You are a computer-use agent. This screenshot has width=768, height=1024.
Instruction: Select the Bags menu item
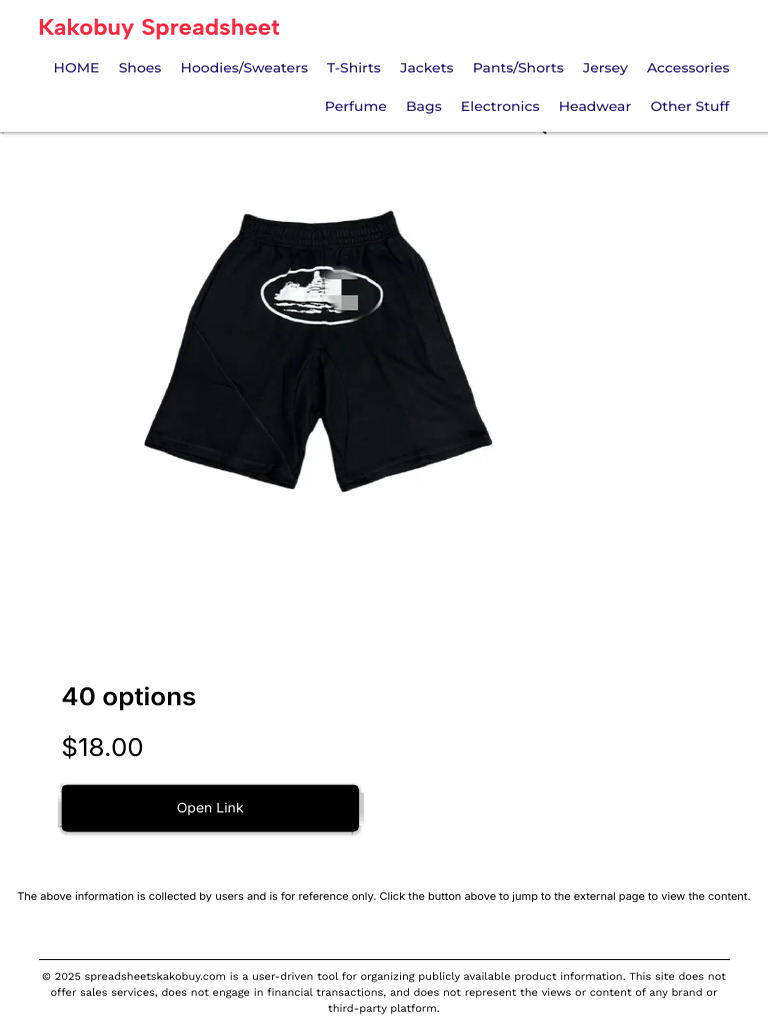[424, 106]
